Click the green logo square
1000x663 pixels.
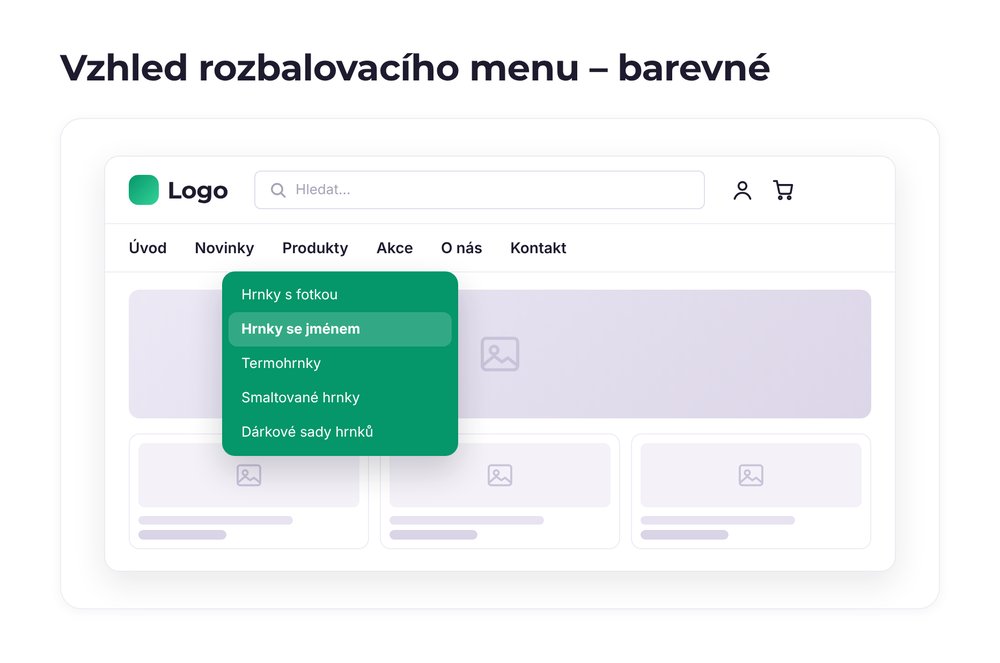pos(143,190)
